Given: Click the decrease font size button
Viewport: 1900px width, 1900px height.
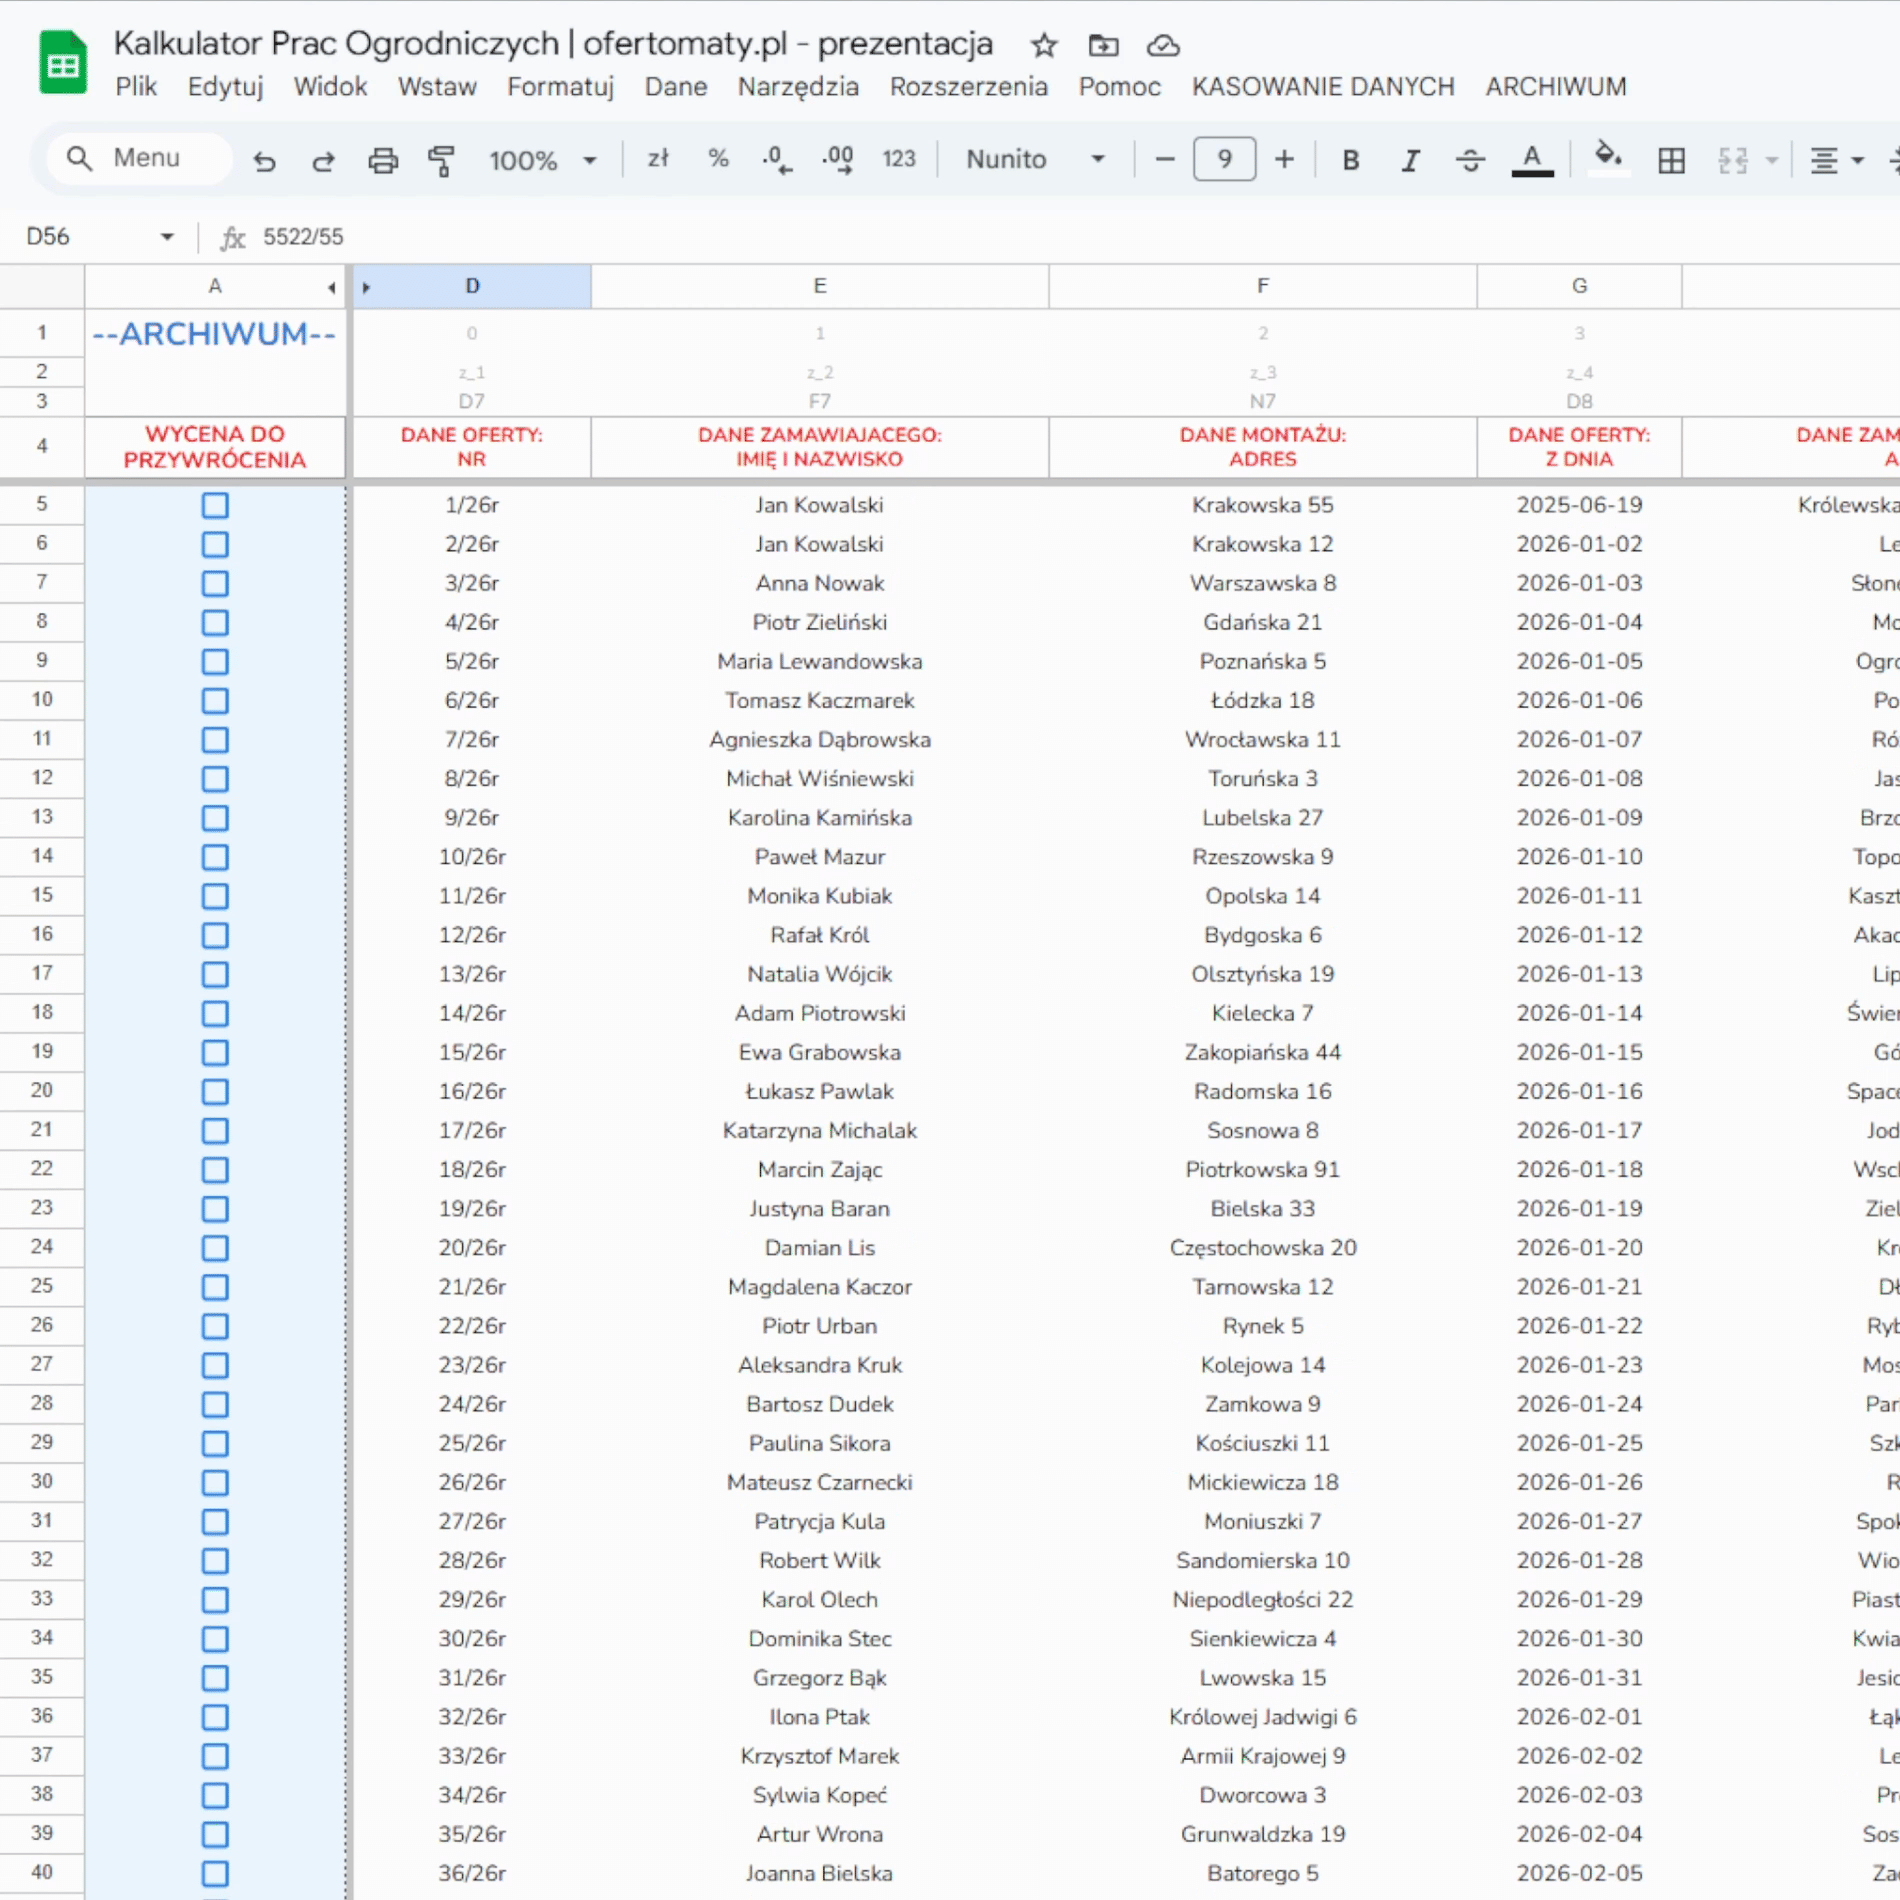Looking at the screenshot, I should [x=1164, y=160].
